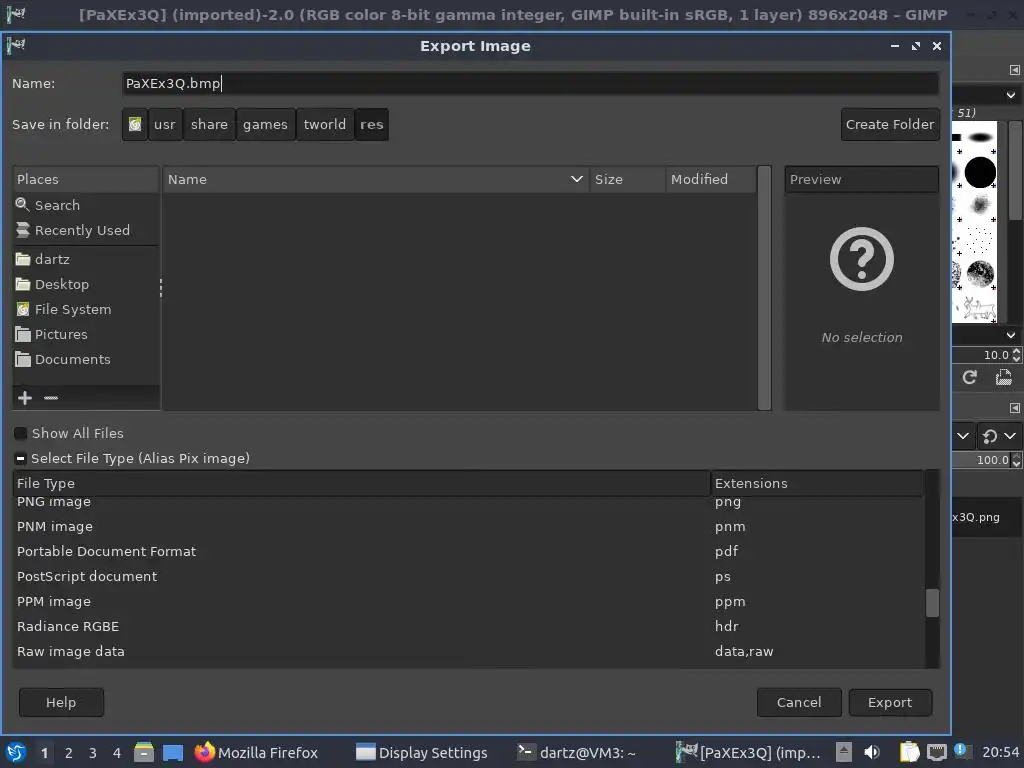Image resolution: width=1024 pixels, height=768 pixels.
Task: Switch to workspace 4 in taskbar
Action: point(117,752)
